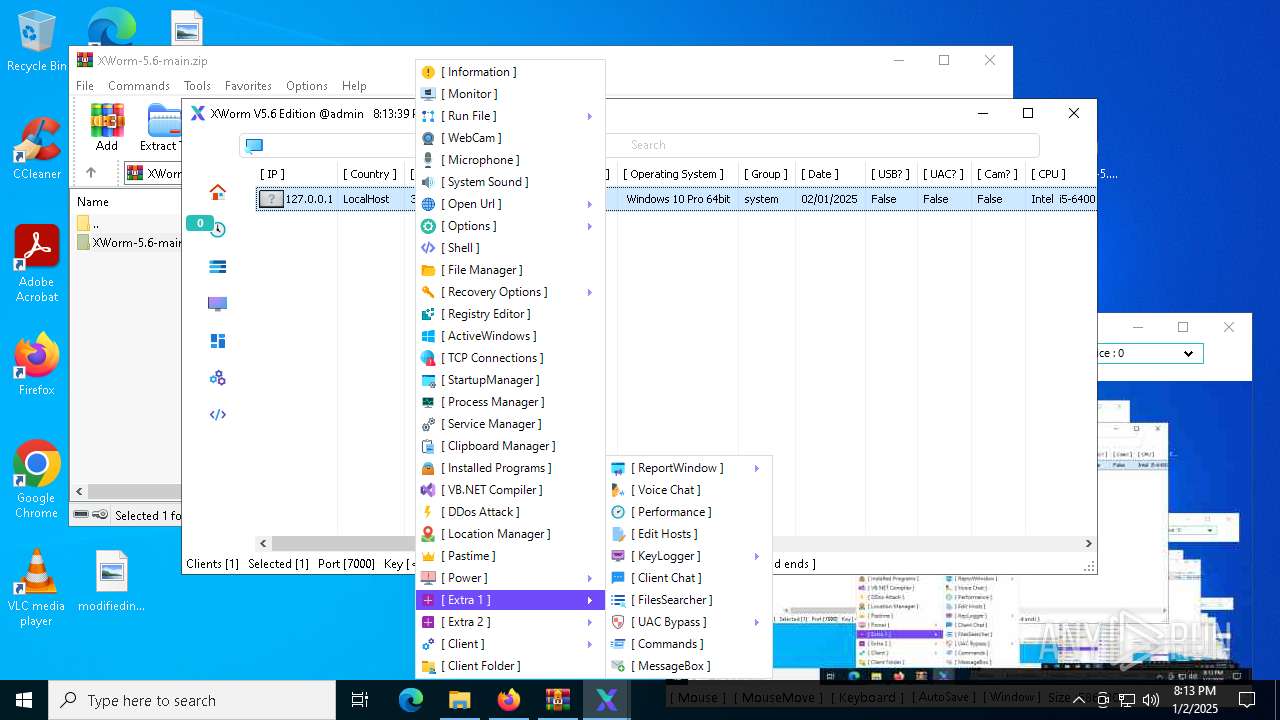Expand the Extra 2 submenu arrow
The width and height of the screenshot is (1280, 720).
click(x=590, y=622)
